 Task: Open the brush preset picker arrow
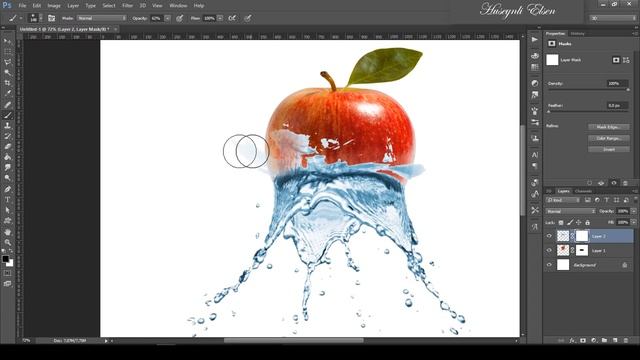pos(41,18)
